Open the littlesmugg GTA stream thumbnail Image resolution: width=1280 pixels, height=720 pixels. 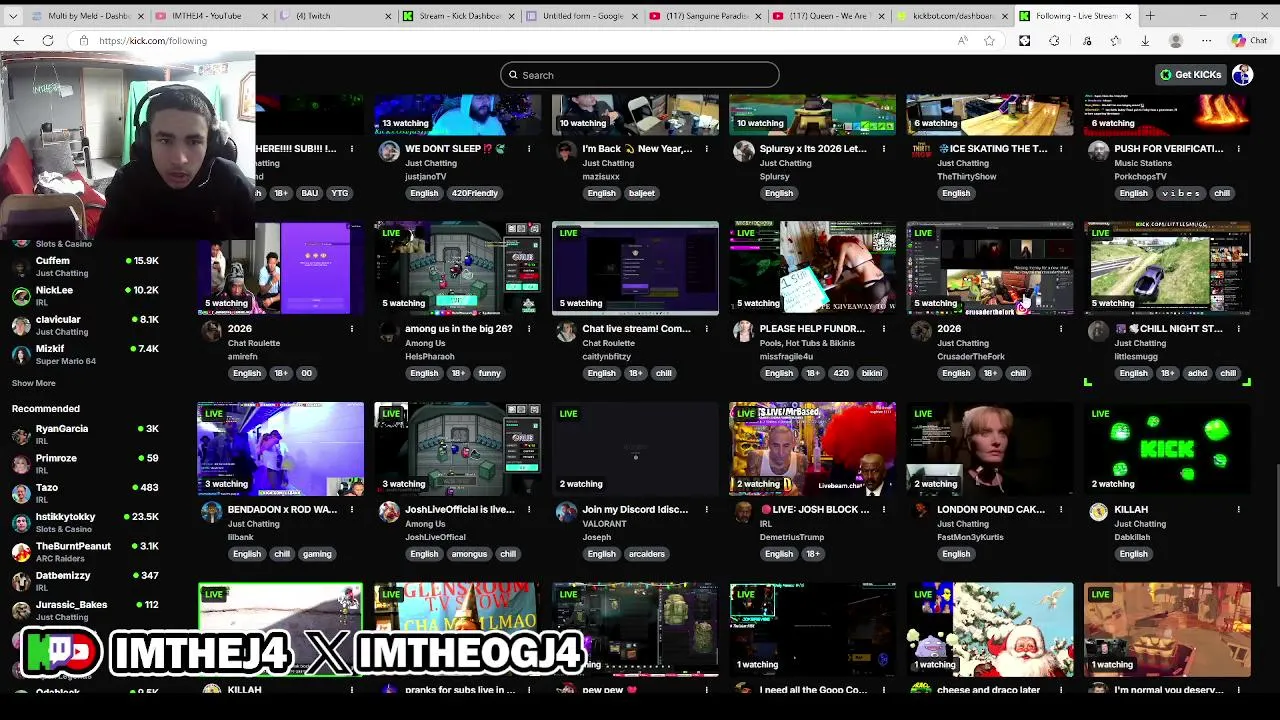coord(1167,268)
